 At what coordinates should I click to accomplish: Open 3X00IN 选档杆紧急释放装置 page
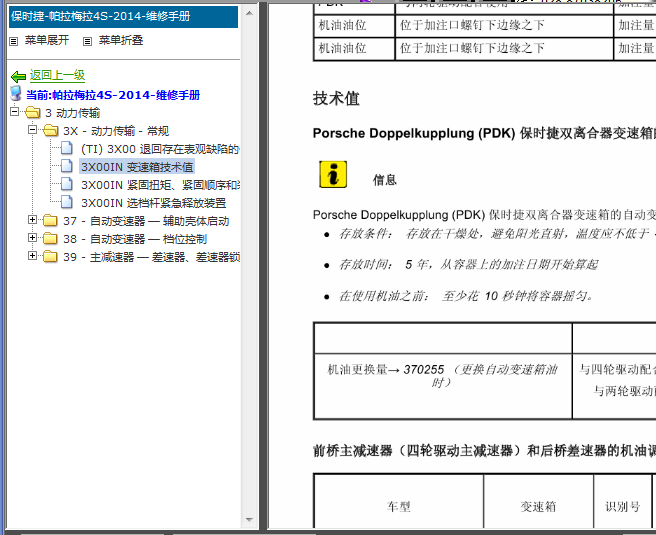point(154,203)
